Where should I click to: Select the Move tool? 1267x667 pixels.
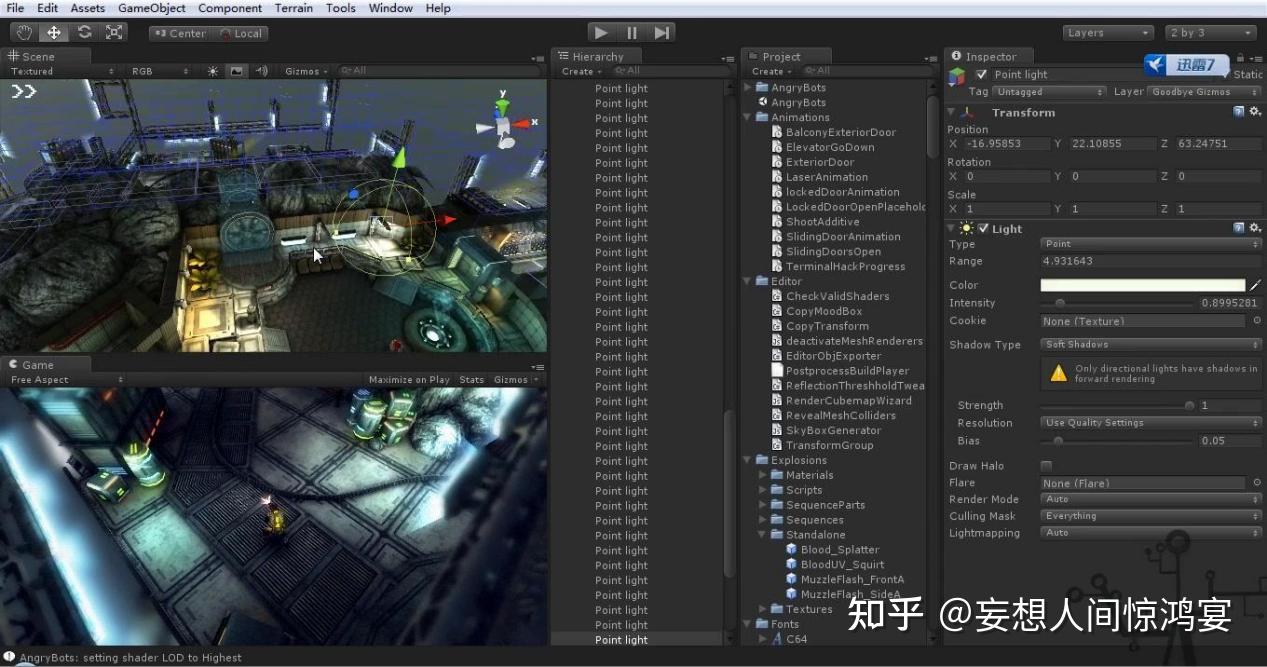(x=53, y=31)
